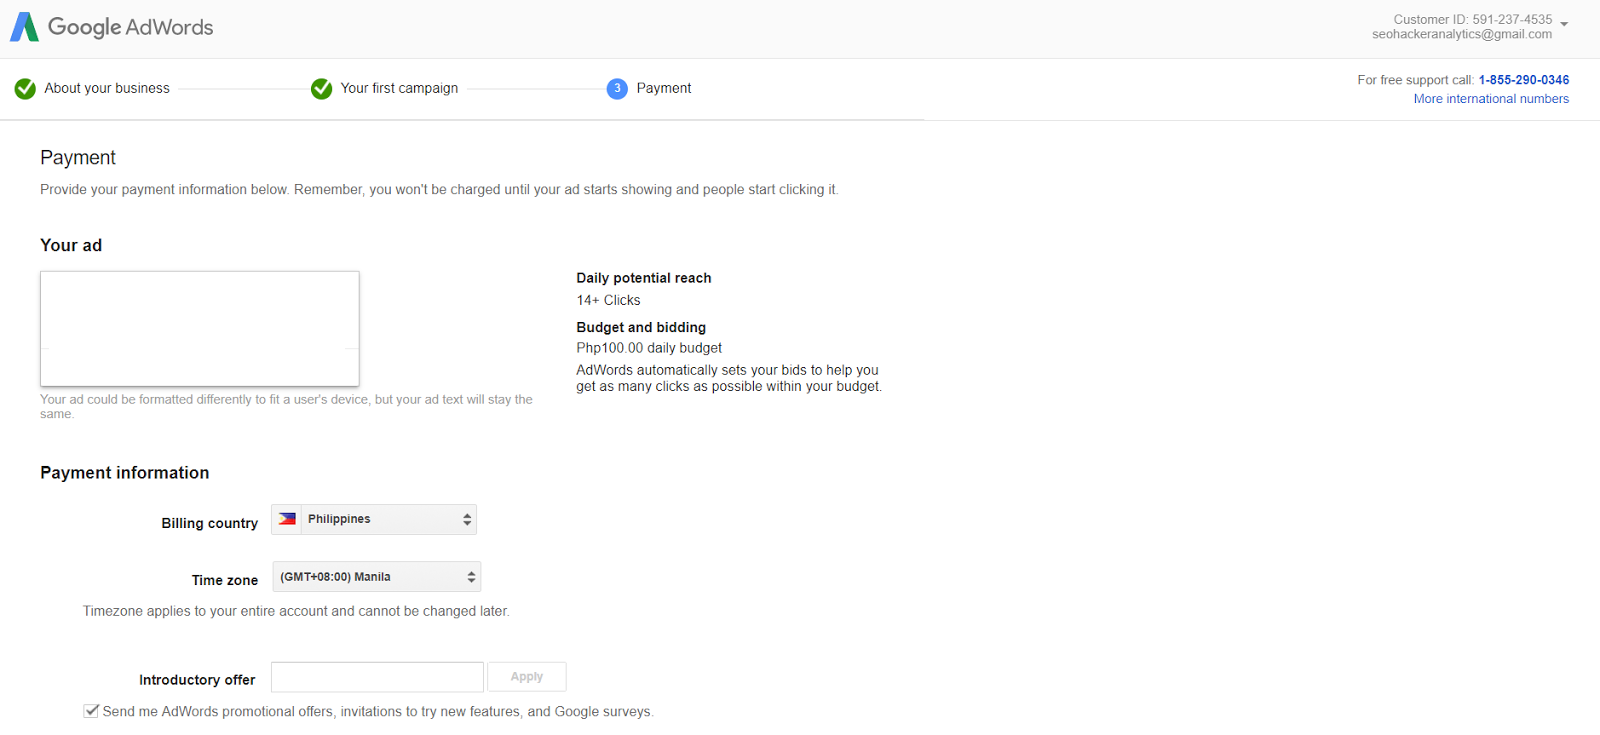Go to the Your first campaign step
This screenshot has height=735, width=1600.
click(399, 88)
